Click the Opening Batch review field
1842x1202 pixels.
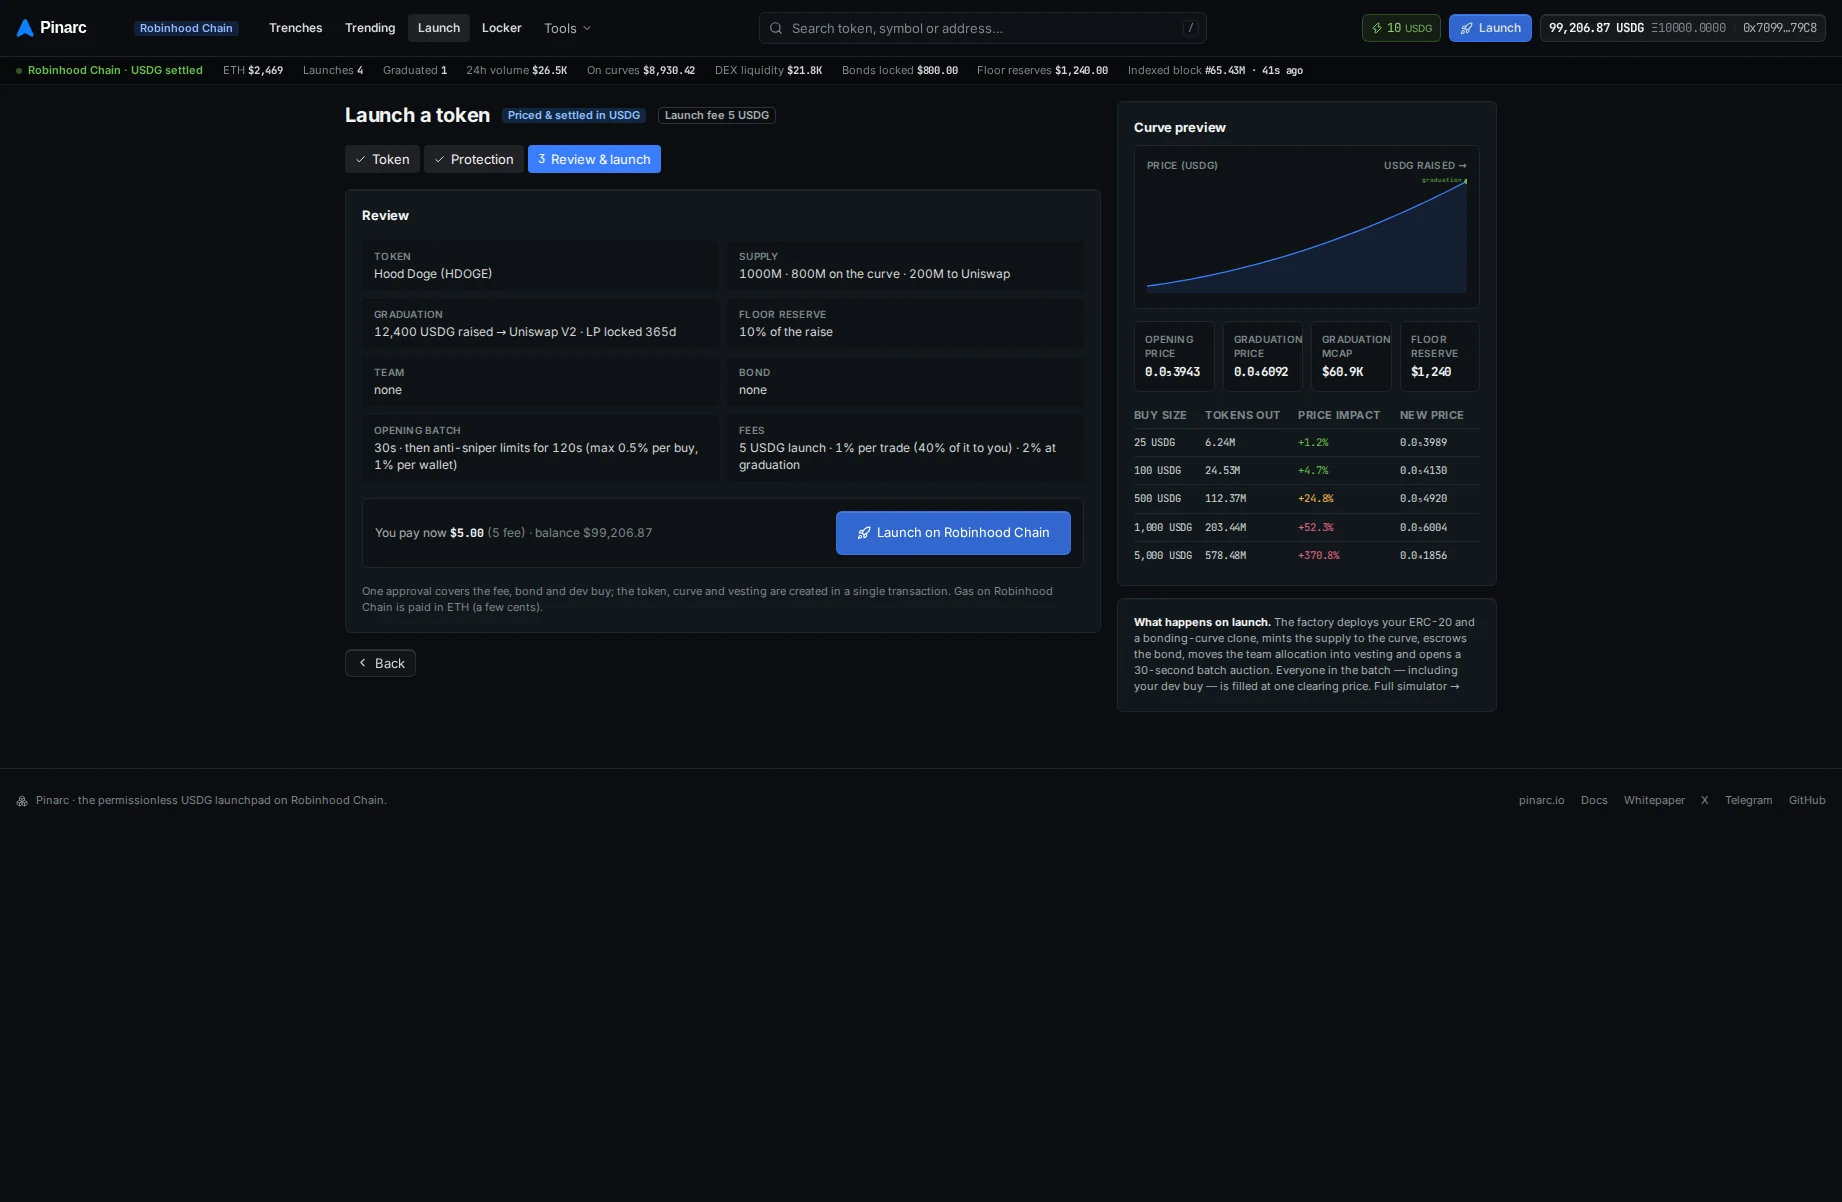(540, 448)
